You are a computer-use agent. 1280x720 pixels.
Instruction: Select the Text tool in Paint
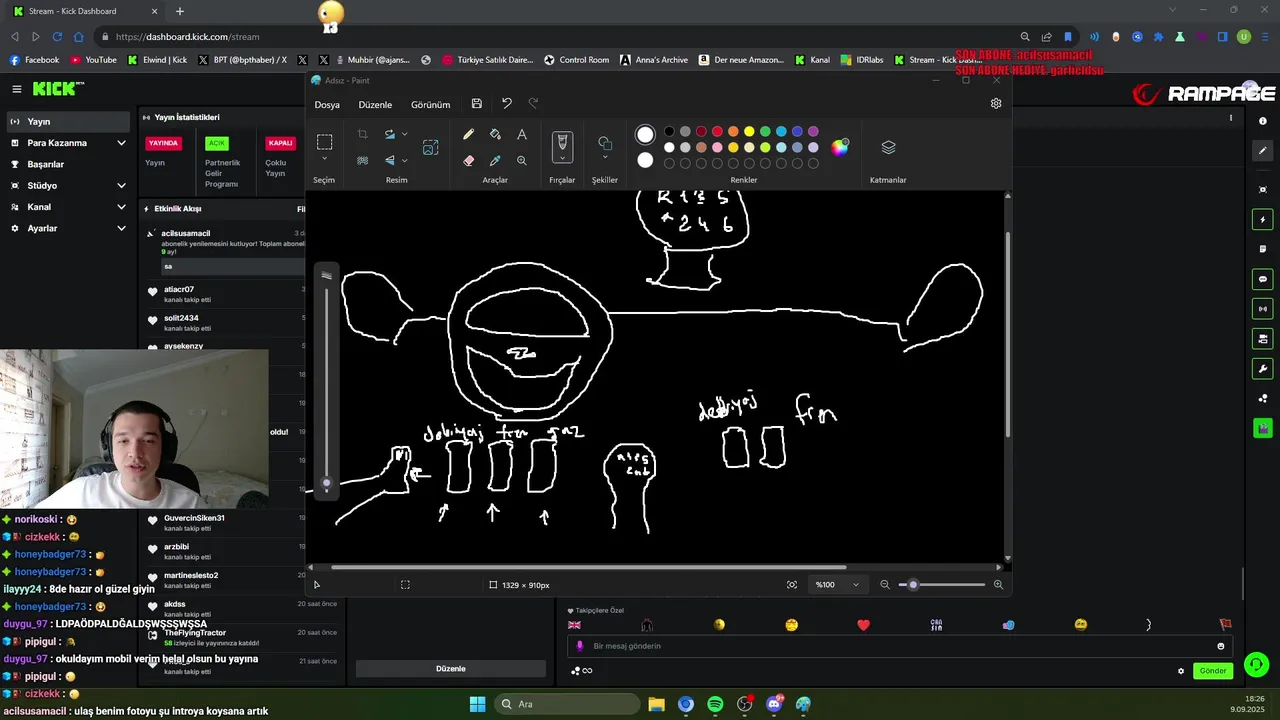tap(521, 134)
